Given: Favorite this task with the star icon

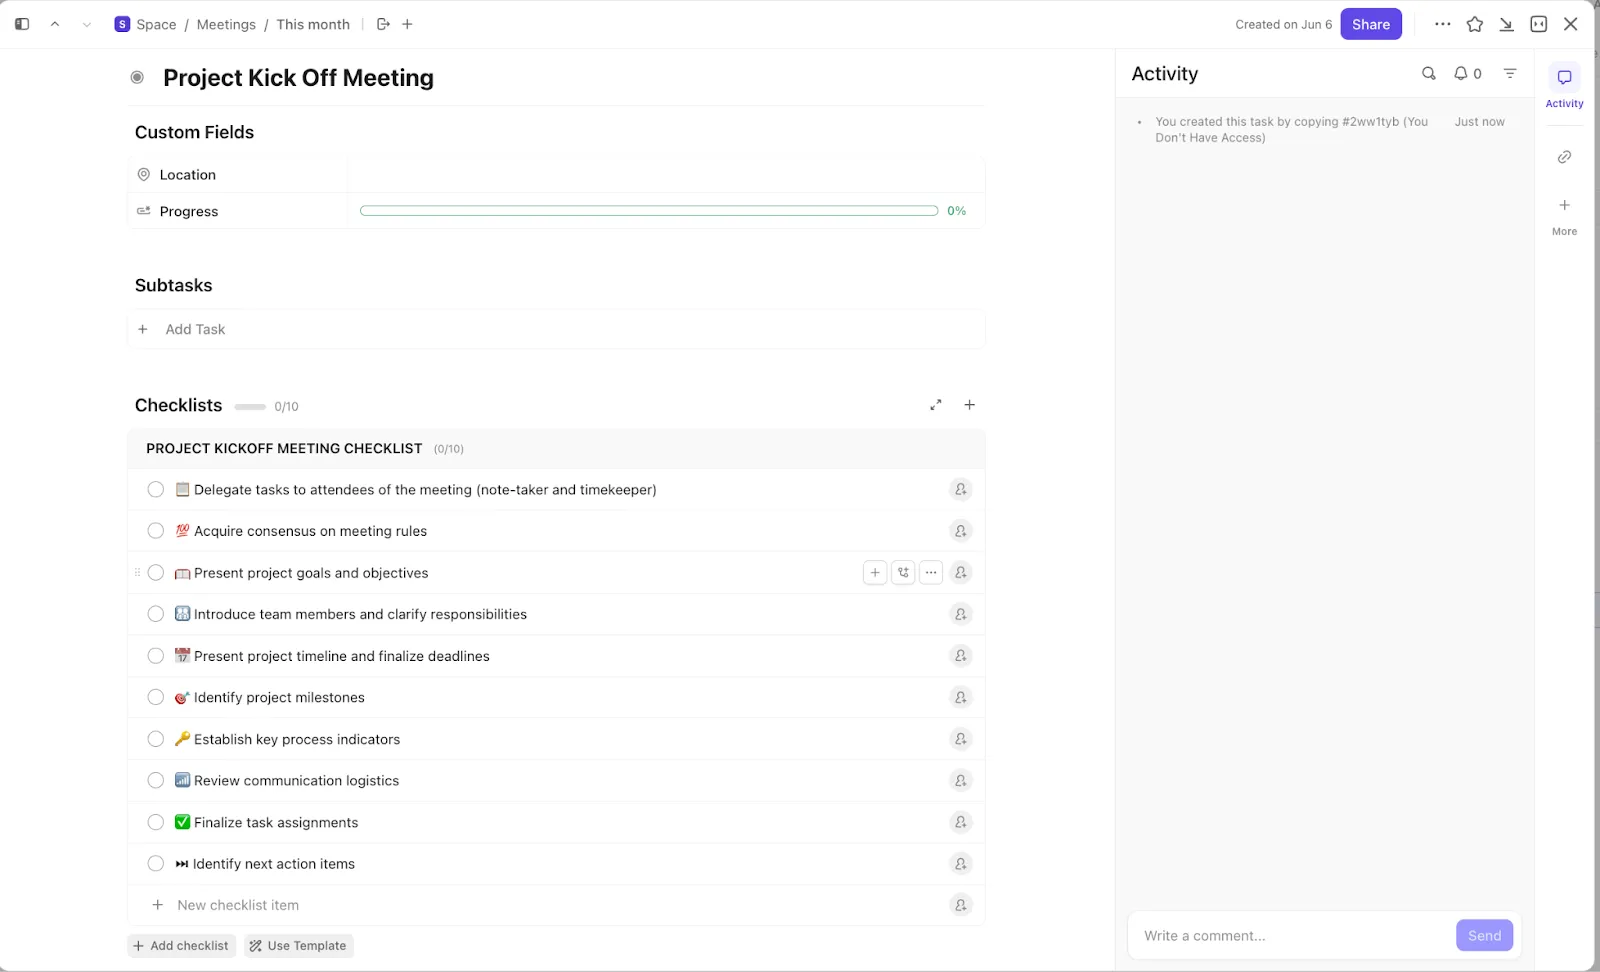Looking at the screenshot, I should click(1475, 24).
